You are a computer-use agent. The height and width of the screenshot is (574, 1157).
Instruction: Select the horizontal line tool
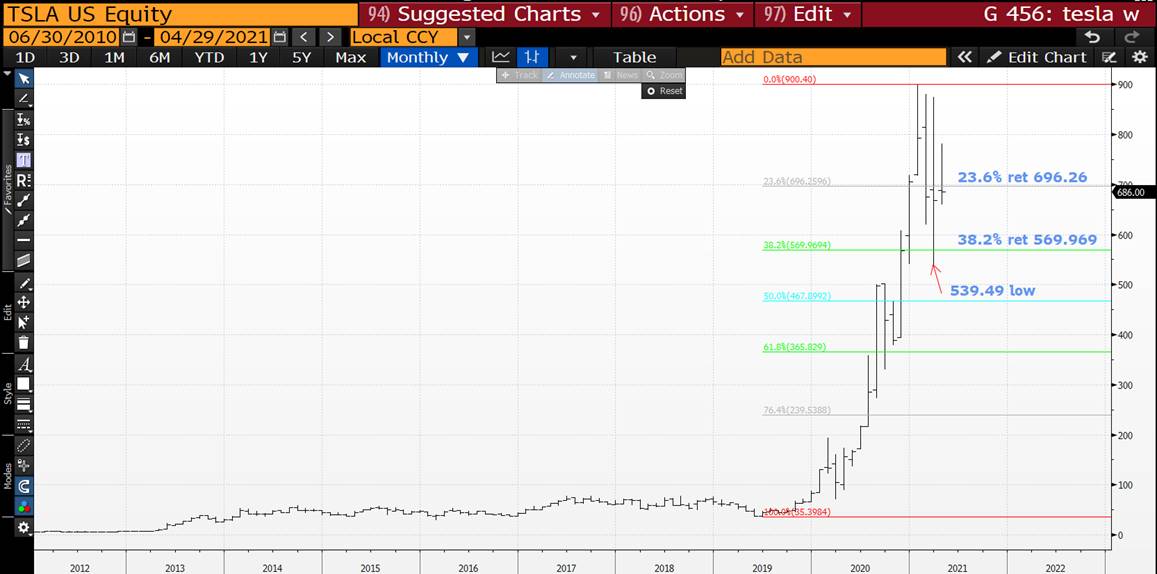tap(24, 239)
